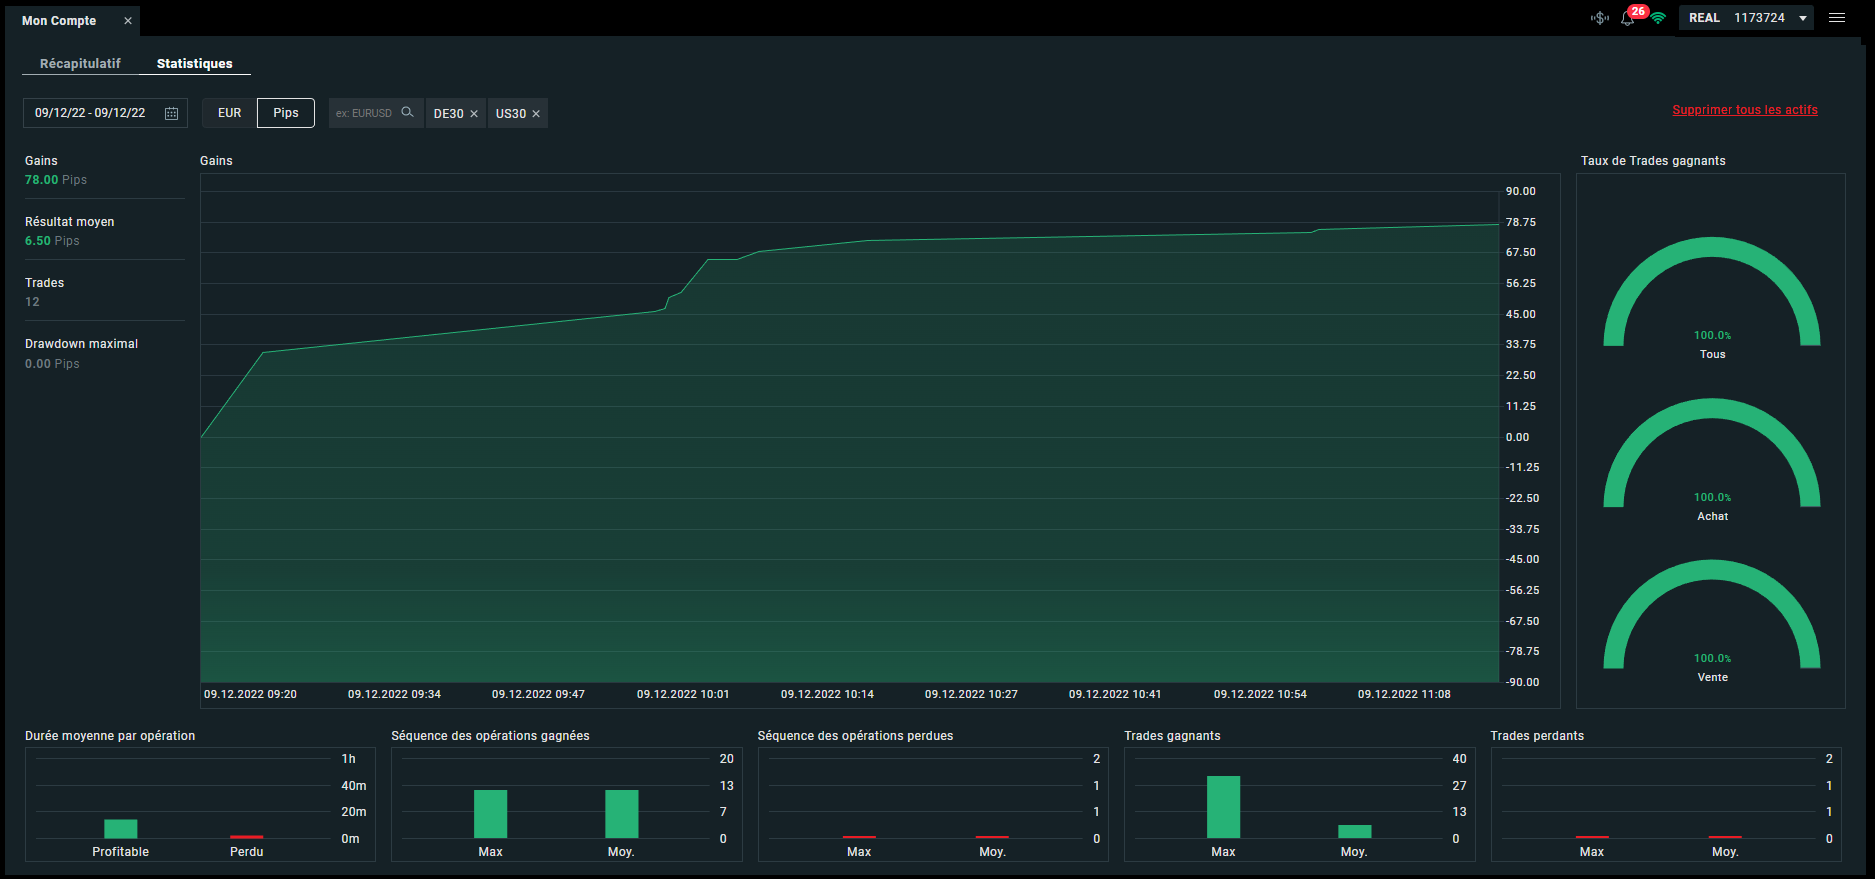1875x879 pixels.
Task: Open the 09/12/22 date range selector
Action: click(x=90, y=113)
